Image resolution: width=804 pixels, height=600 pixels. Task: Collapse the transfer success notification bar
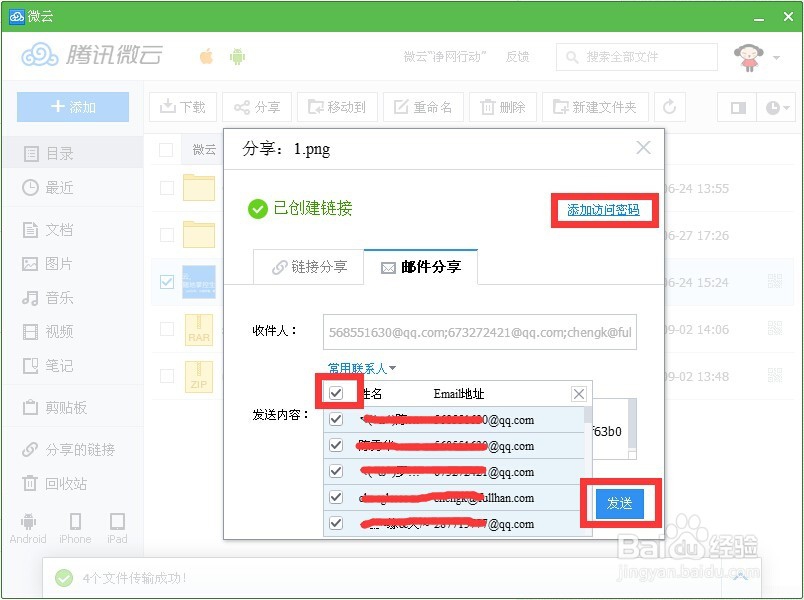click(740, 577)
